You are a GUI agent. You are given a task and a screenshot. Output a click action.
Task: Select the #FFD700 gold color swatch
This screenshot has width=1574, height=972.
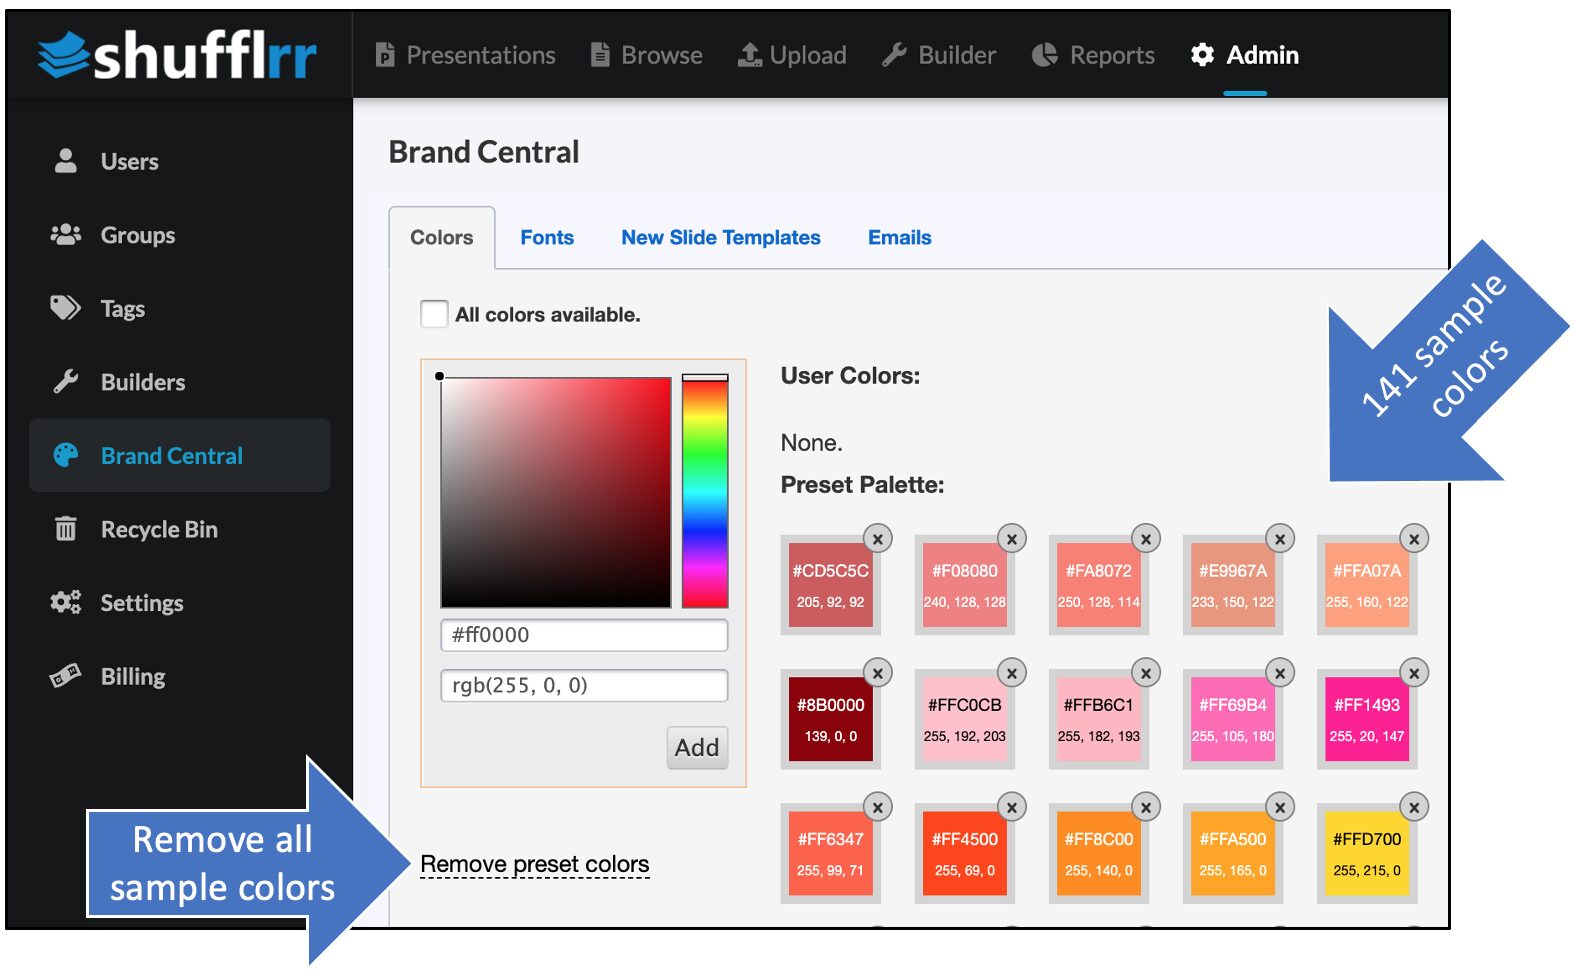click(x=1366, y=853)
